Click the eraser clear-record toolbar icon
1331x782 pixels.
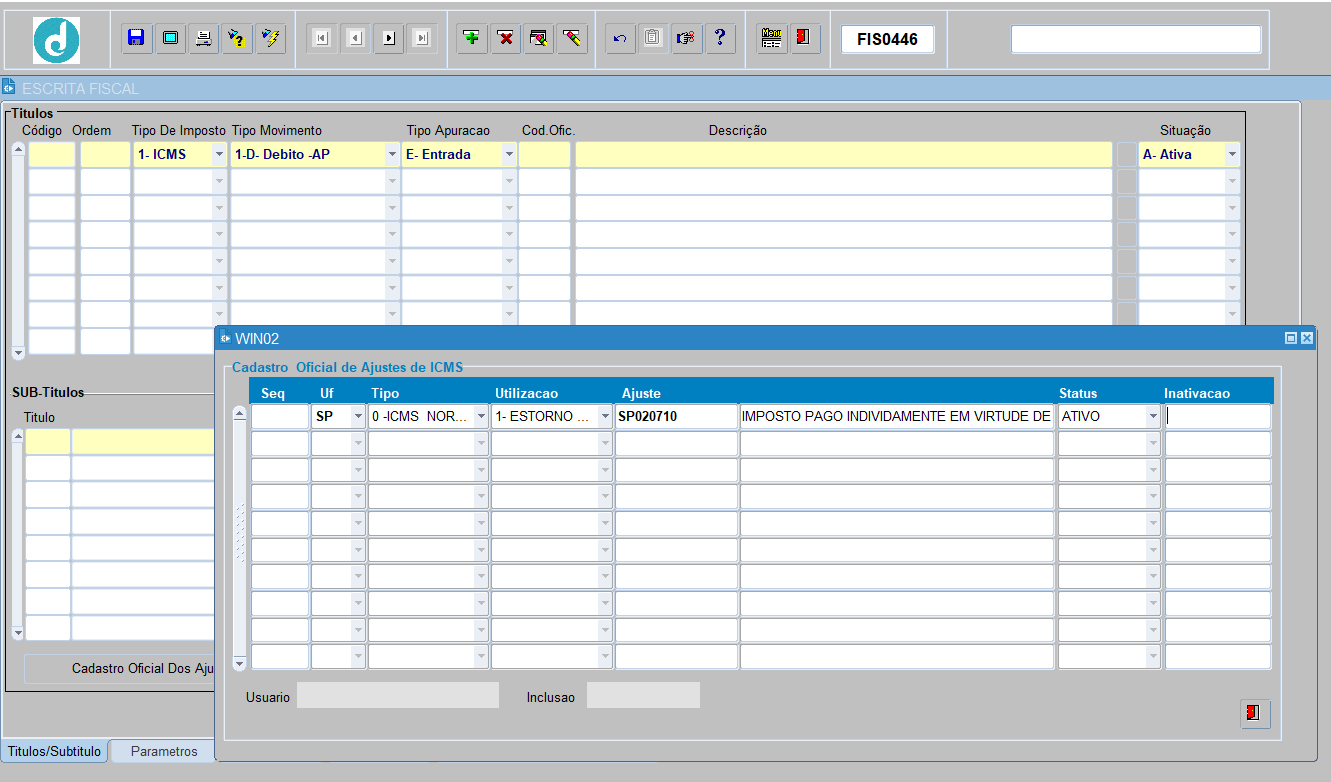pos(572,39)
